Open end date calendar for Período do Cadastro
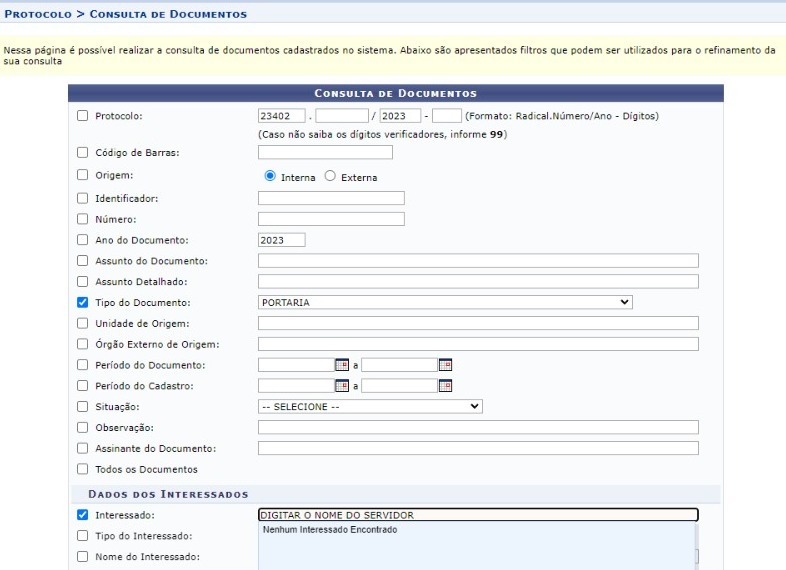This screenshot has width=786, height=570. [445, 386]
